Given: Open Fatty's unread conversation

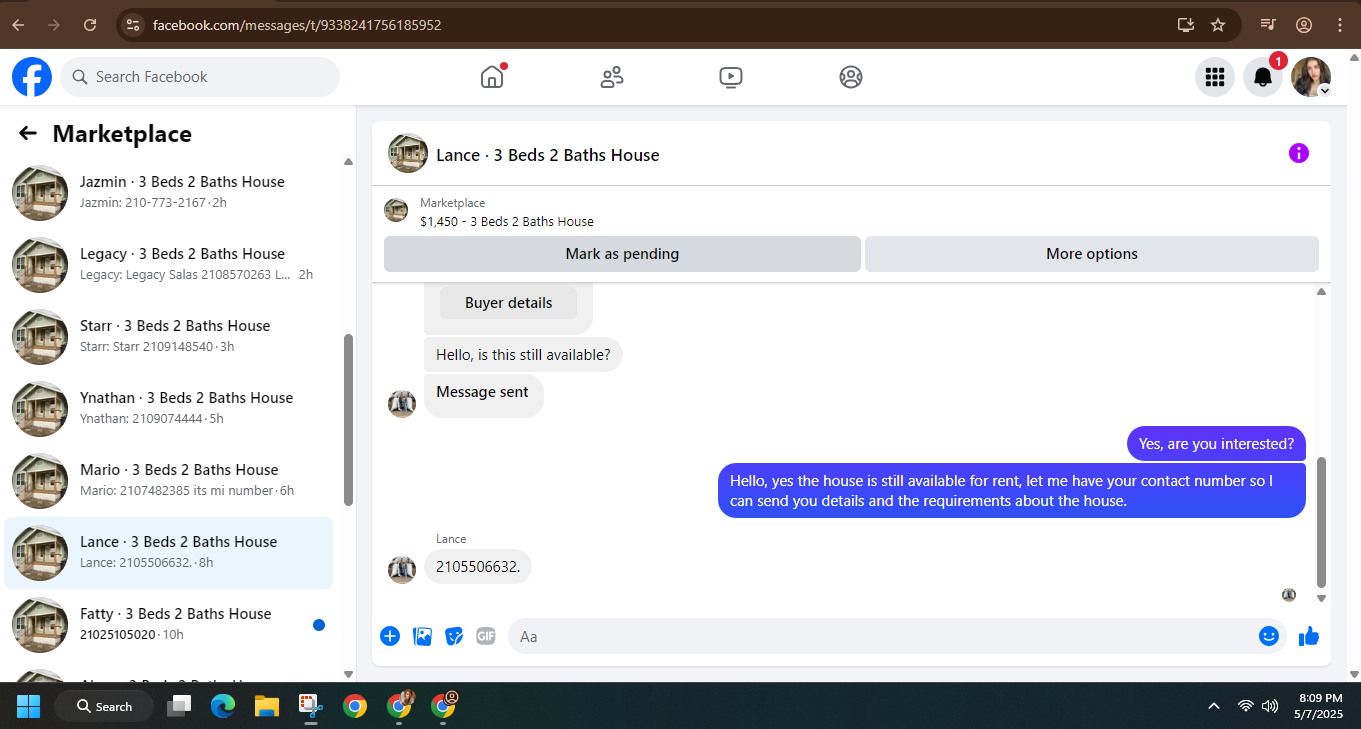Looking at the screenshot, I should point(168,625).
